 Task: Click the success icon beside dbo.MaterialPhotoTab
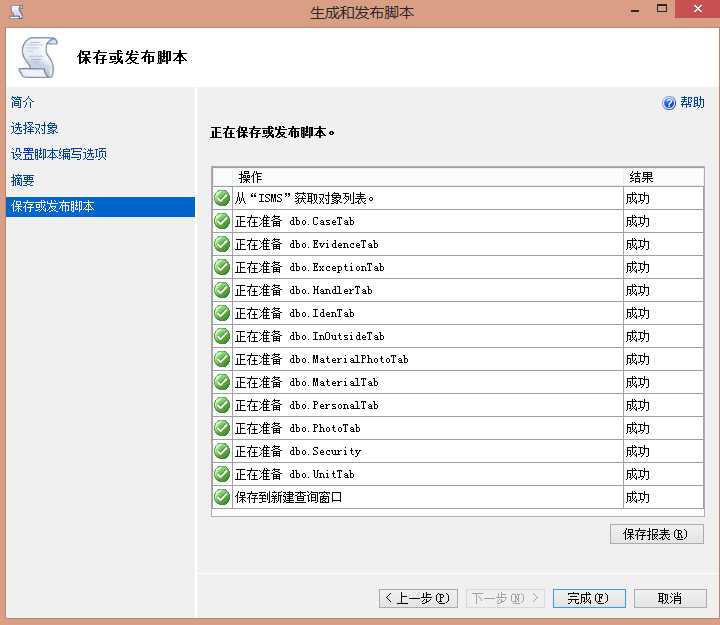(x=222, y=359)
